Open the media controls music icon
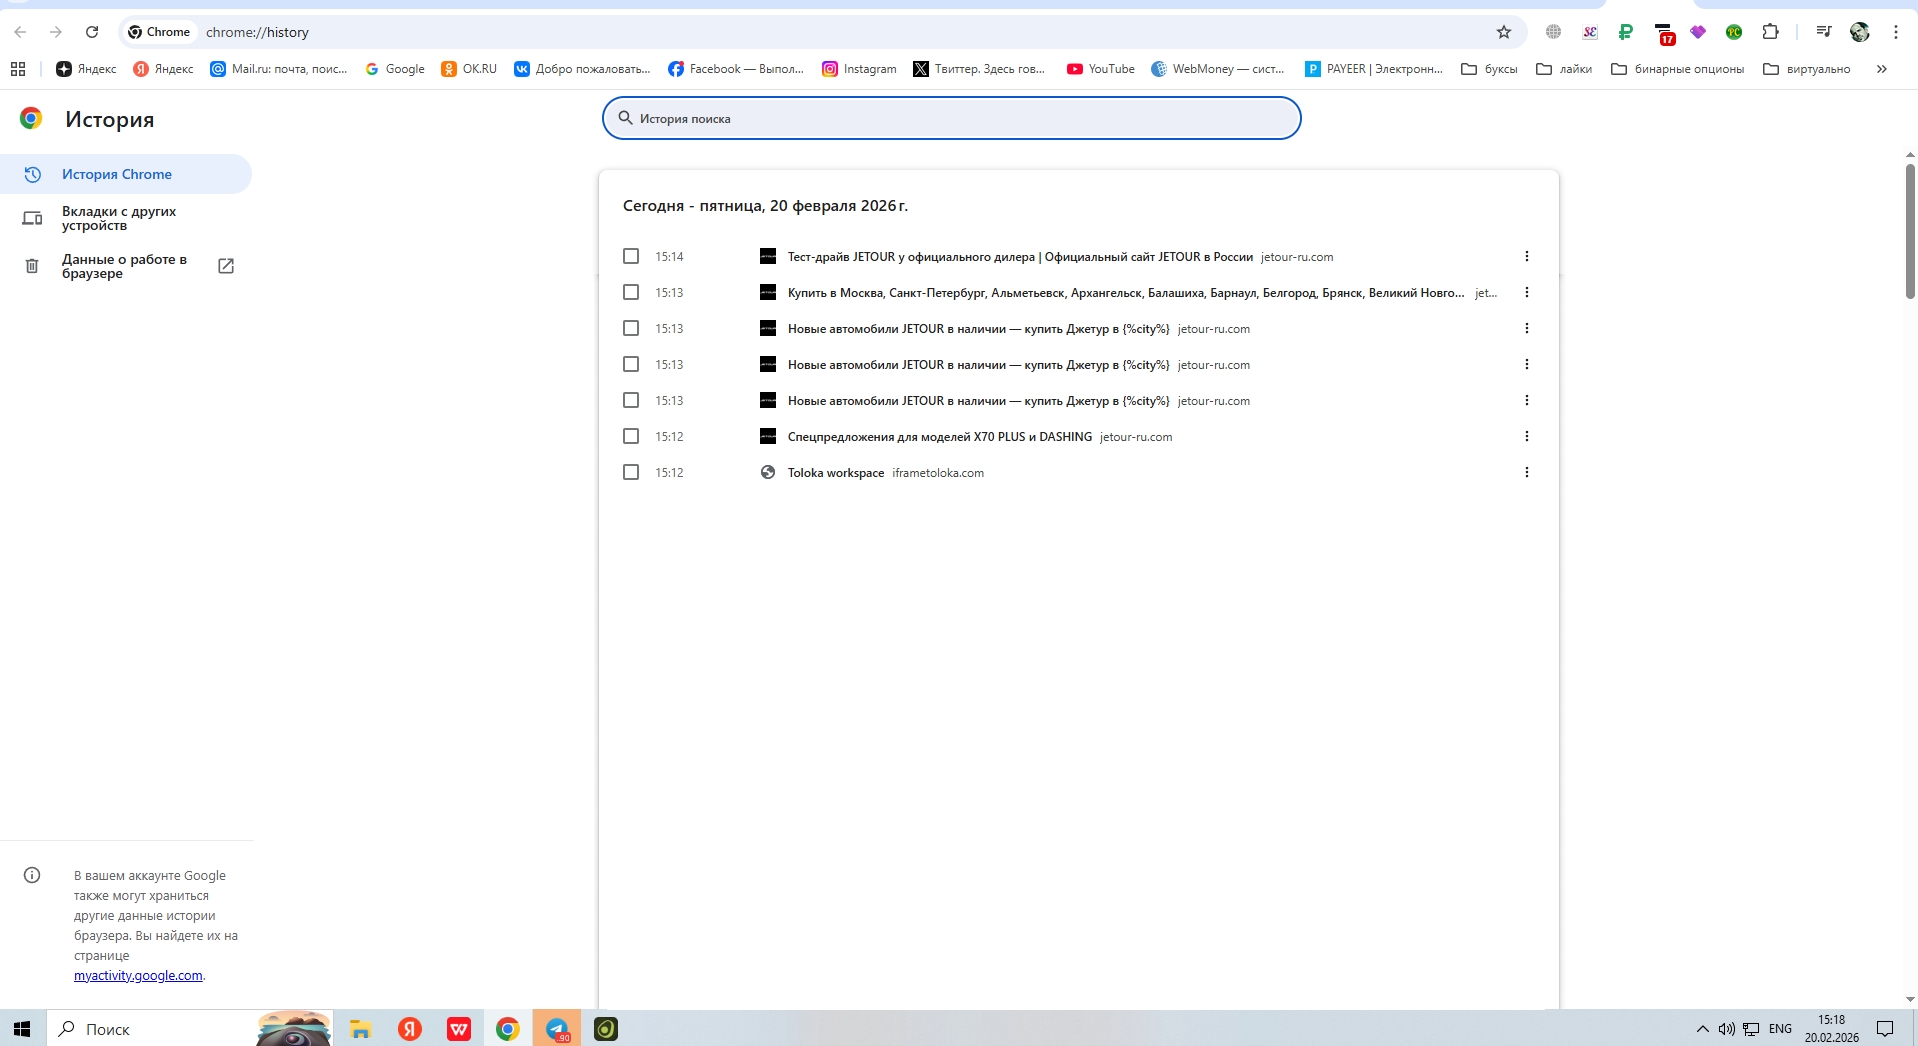This screenshot has height=1046, width=1918. pyautogui.click(x=1824, y=32)
